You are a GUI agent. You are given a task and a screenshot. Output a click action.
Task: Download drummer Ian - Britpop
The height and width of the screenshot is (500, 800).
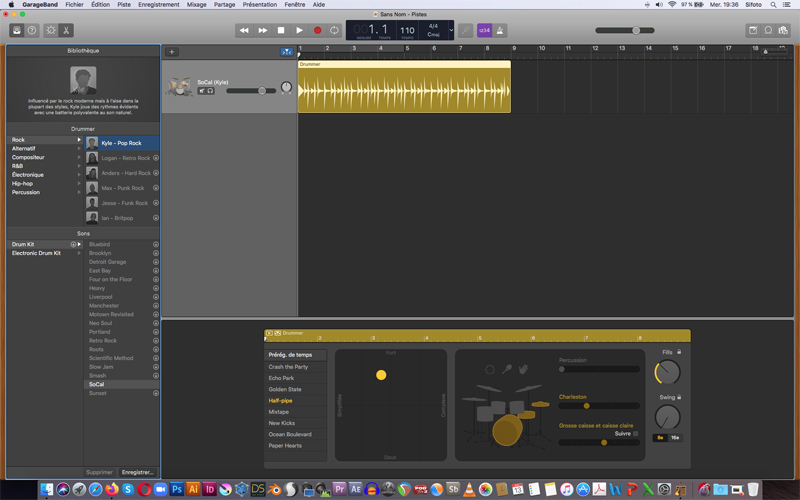[x=156, y=218]
